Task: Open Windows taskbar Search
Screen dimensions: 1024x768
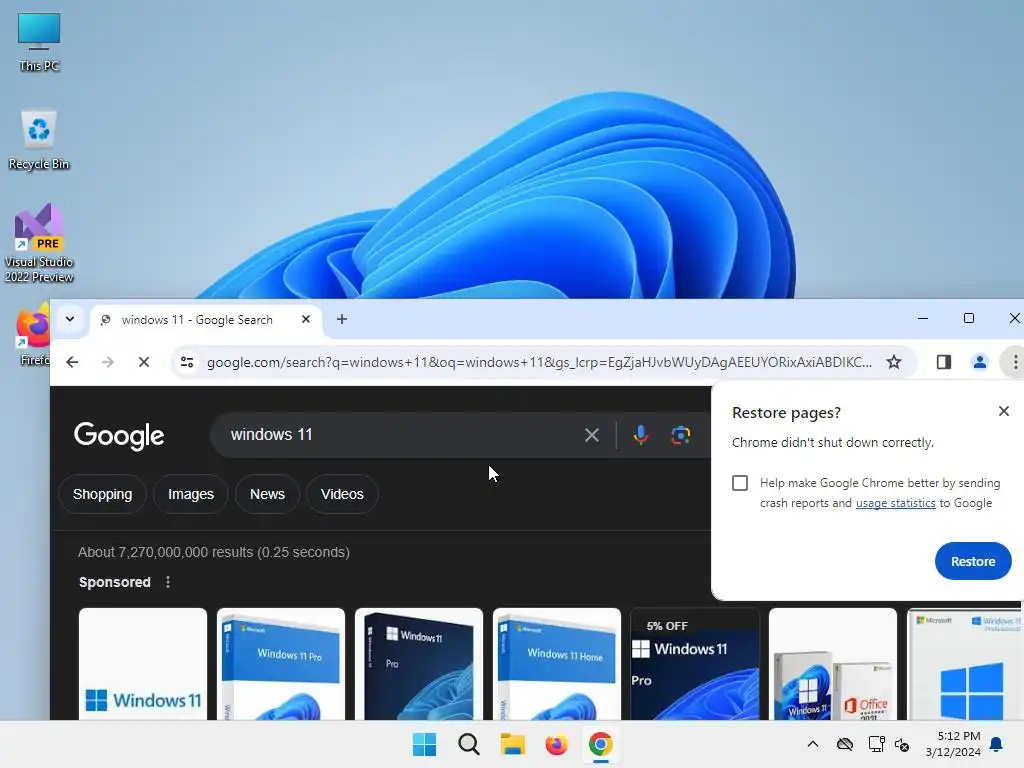Action: coord(469,744)
